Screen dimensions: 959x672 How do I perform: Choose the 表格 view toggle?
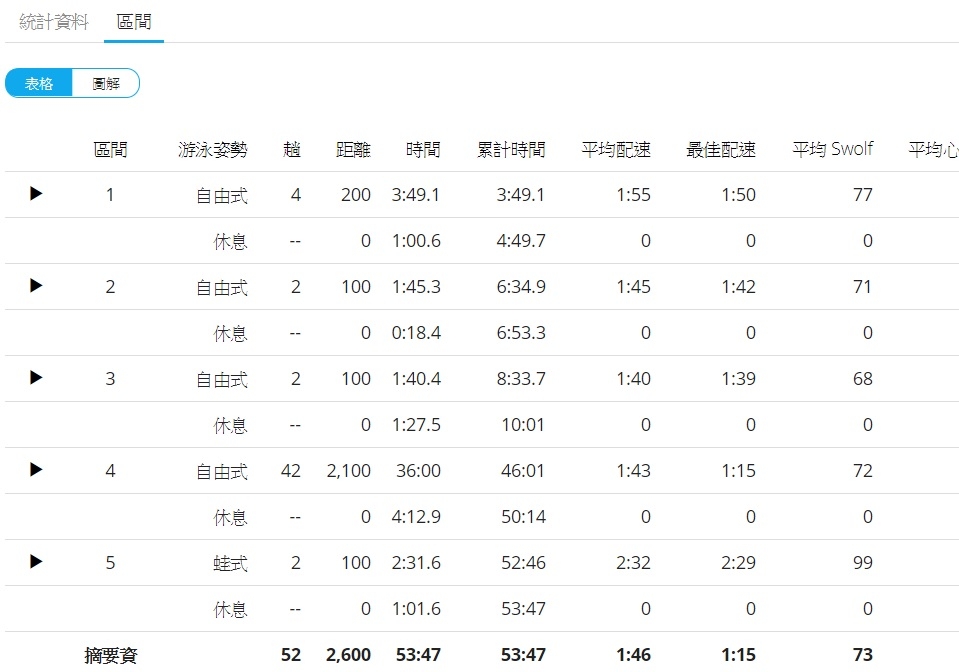coord(39,83)
